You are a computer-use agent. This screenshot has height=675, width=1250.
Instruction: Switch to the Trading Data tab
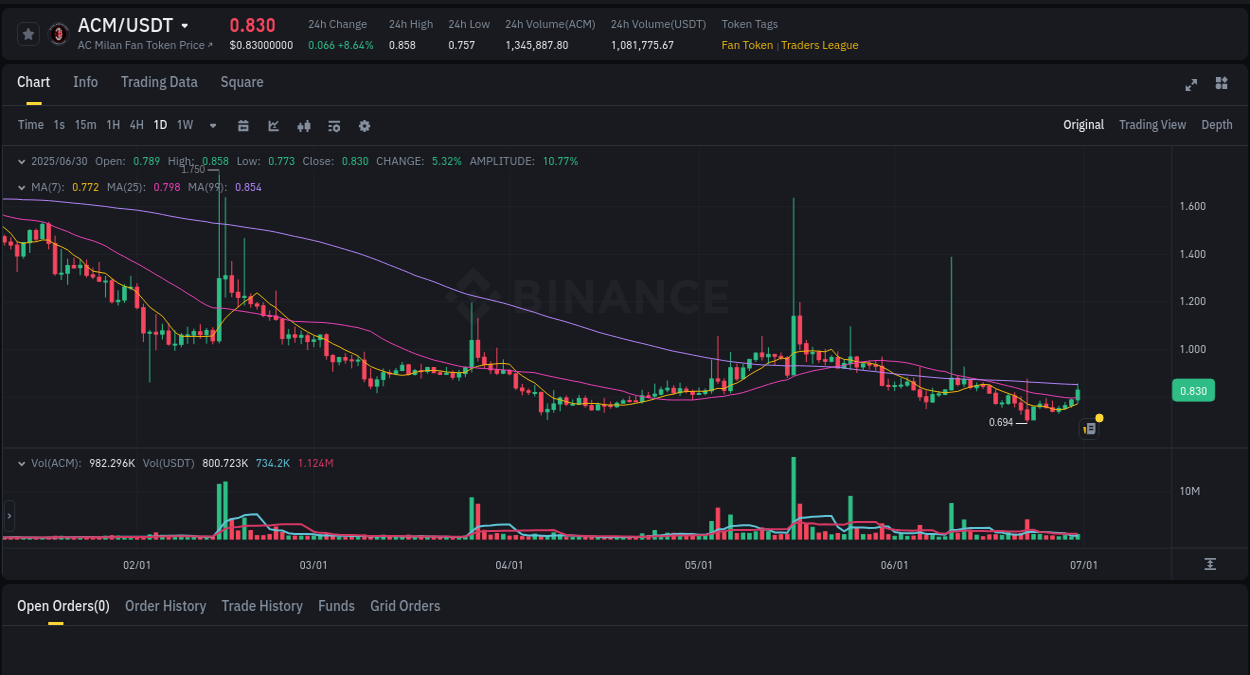[159, 82]
